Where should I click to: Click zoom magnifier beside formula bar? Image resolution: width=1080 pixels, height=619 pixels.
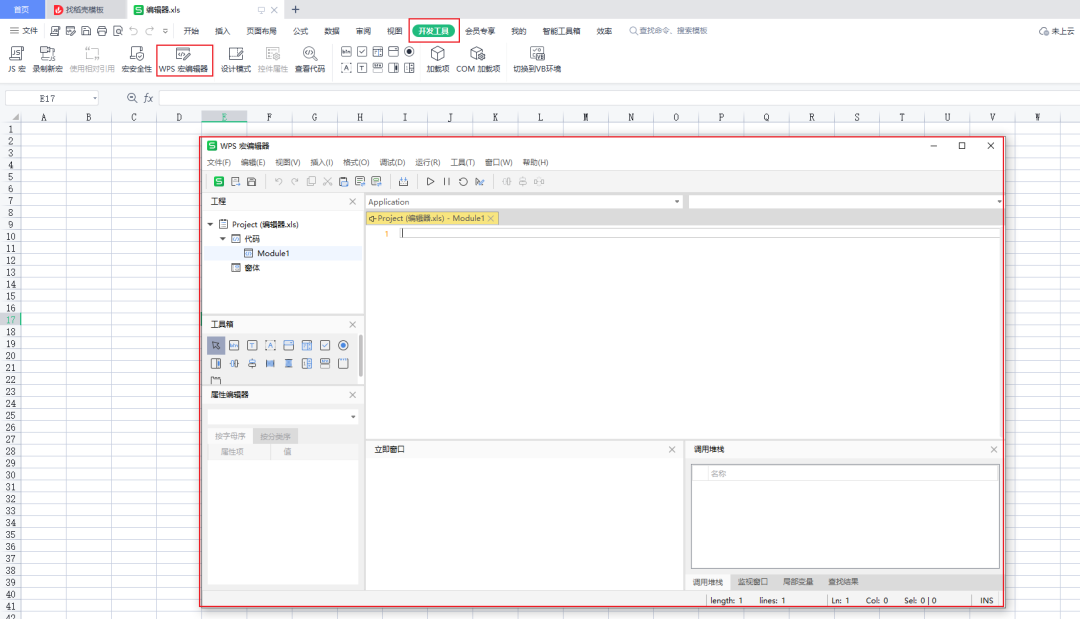coord(132,98)
